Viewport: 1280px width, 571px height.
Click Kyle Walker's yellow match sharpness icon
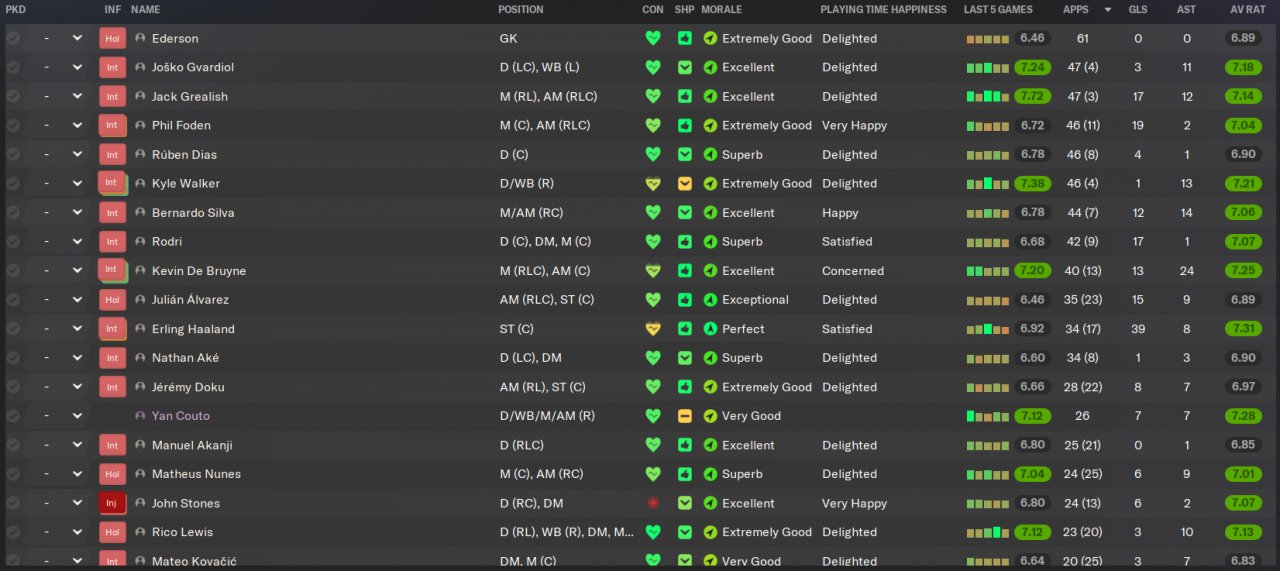pyautogui.click(x=685, y=184)
